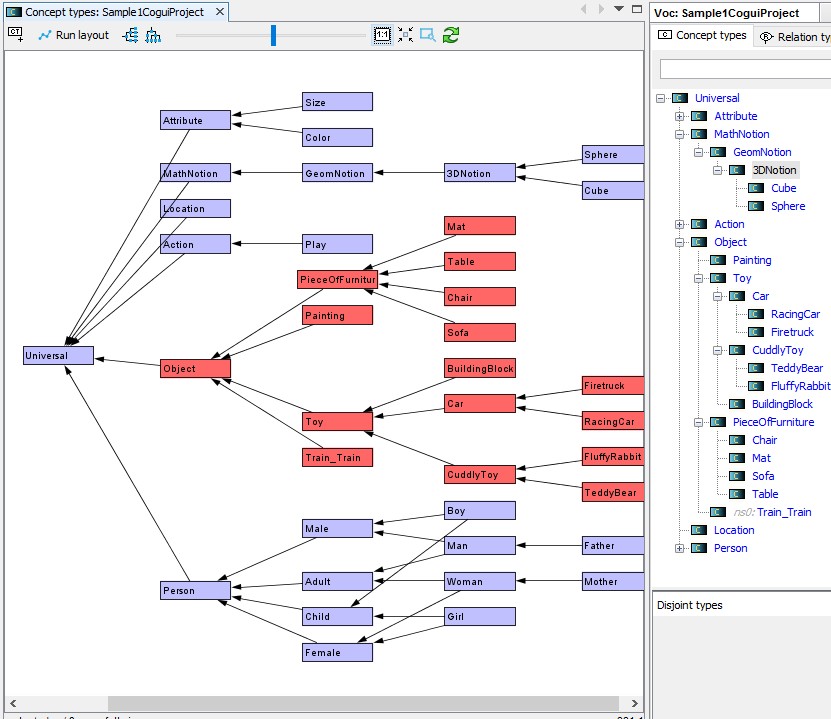This screenshot has height=719, width=831.
Task: Expand the Action tree node
Action: click(679, 224)
